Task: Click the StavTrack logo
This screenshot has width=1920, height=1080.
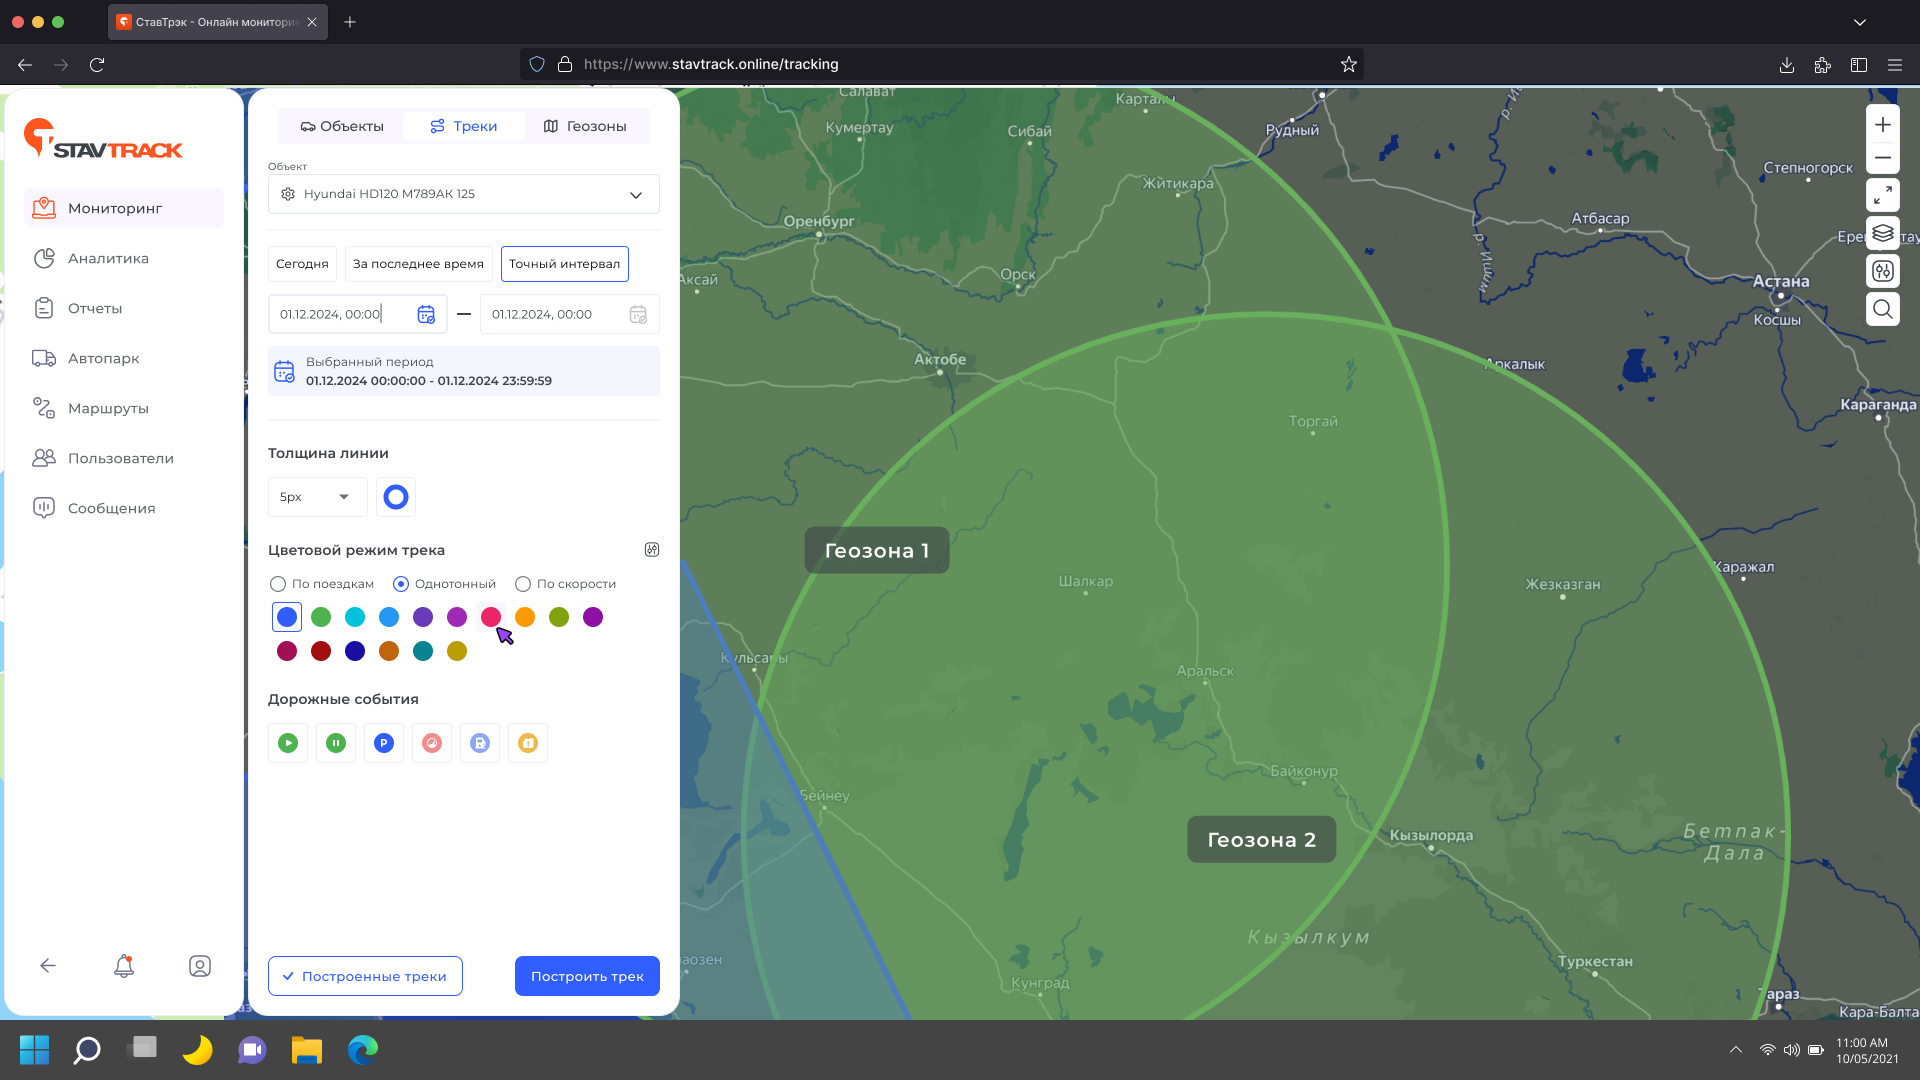Action: (x=103, y=139)
